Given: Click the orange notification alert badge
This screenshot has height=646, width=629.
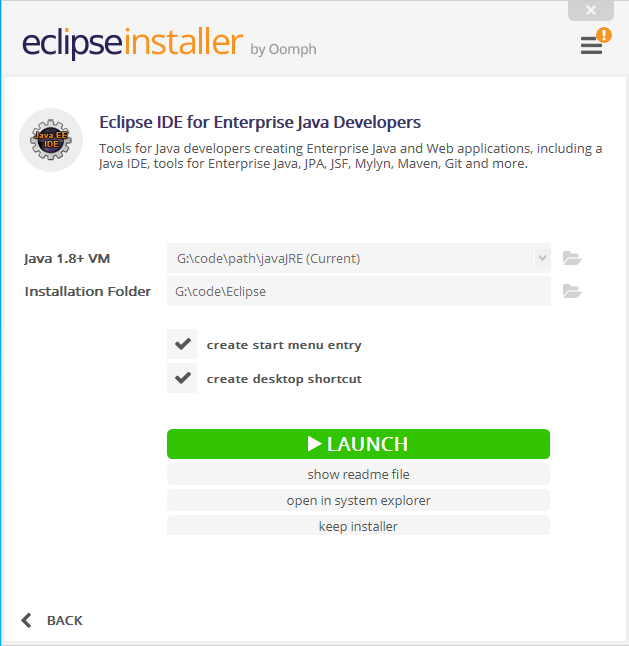Looking at the screenshot, I should 604,35.
